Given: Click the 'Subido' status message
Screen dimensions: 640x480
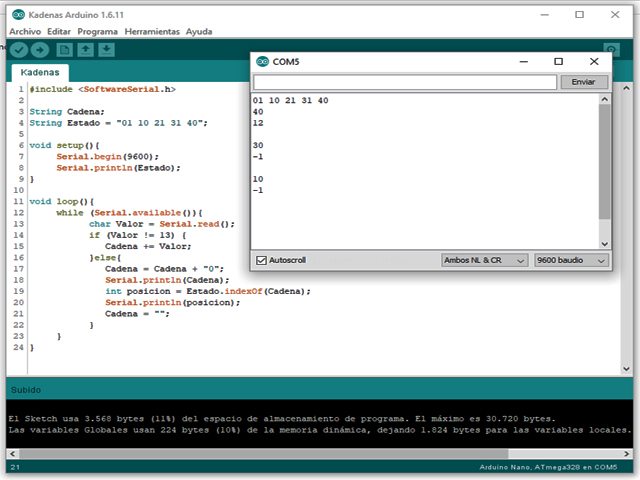Looking at the screenshot, I should pyautogui.click(x=26, y=390).
